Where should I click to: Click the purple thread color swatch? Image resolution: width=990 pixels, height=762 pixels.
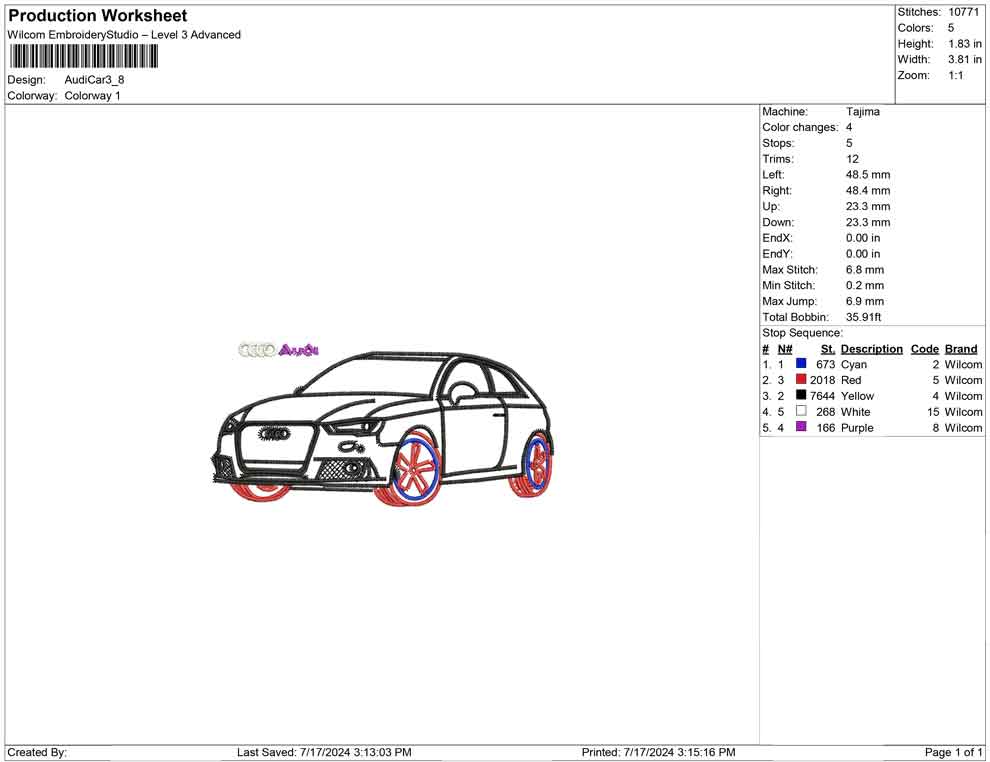[x=801, y=426]
